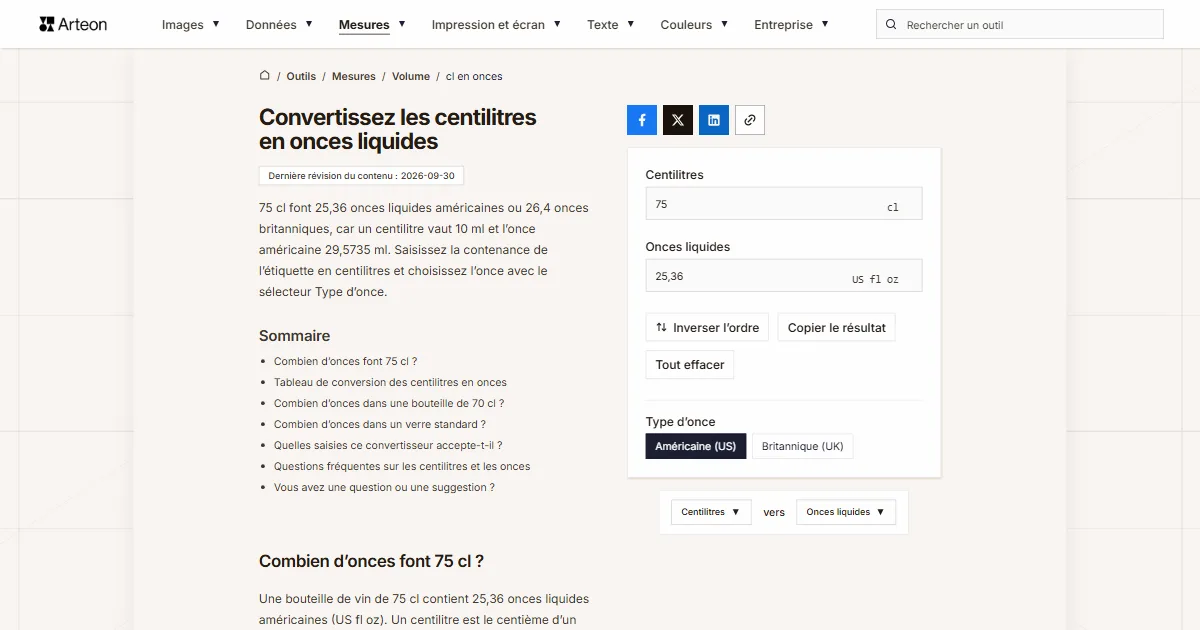Select Britannique (UK) ounce type
Viewport: 1200px width, 630px height.
coord(802,446)
